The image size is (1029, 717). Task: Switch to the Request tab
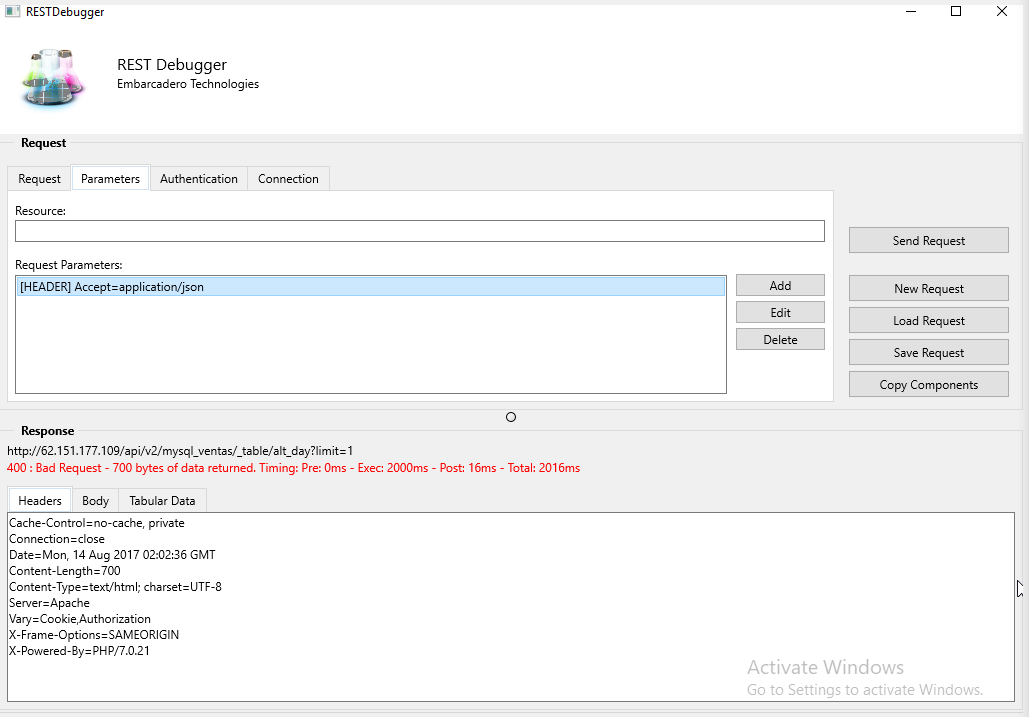point(39,179)
